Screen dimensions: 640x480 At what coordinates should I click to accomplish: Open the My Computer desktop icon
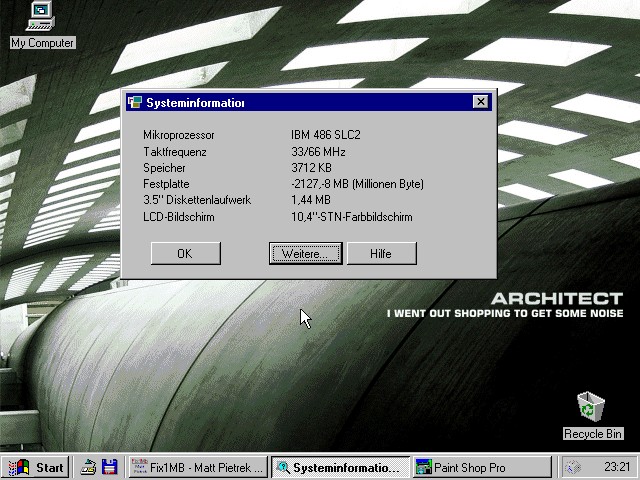(41, 25)
